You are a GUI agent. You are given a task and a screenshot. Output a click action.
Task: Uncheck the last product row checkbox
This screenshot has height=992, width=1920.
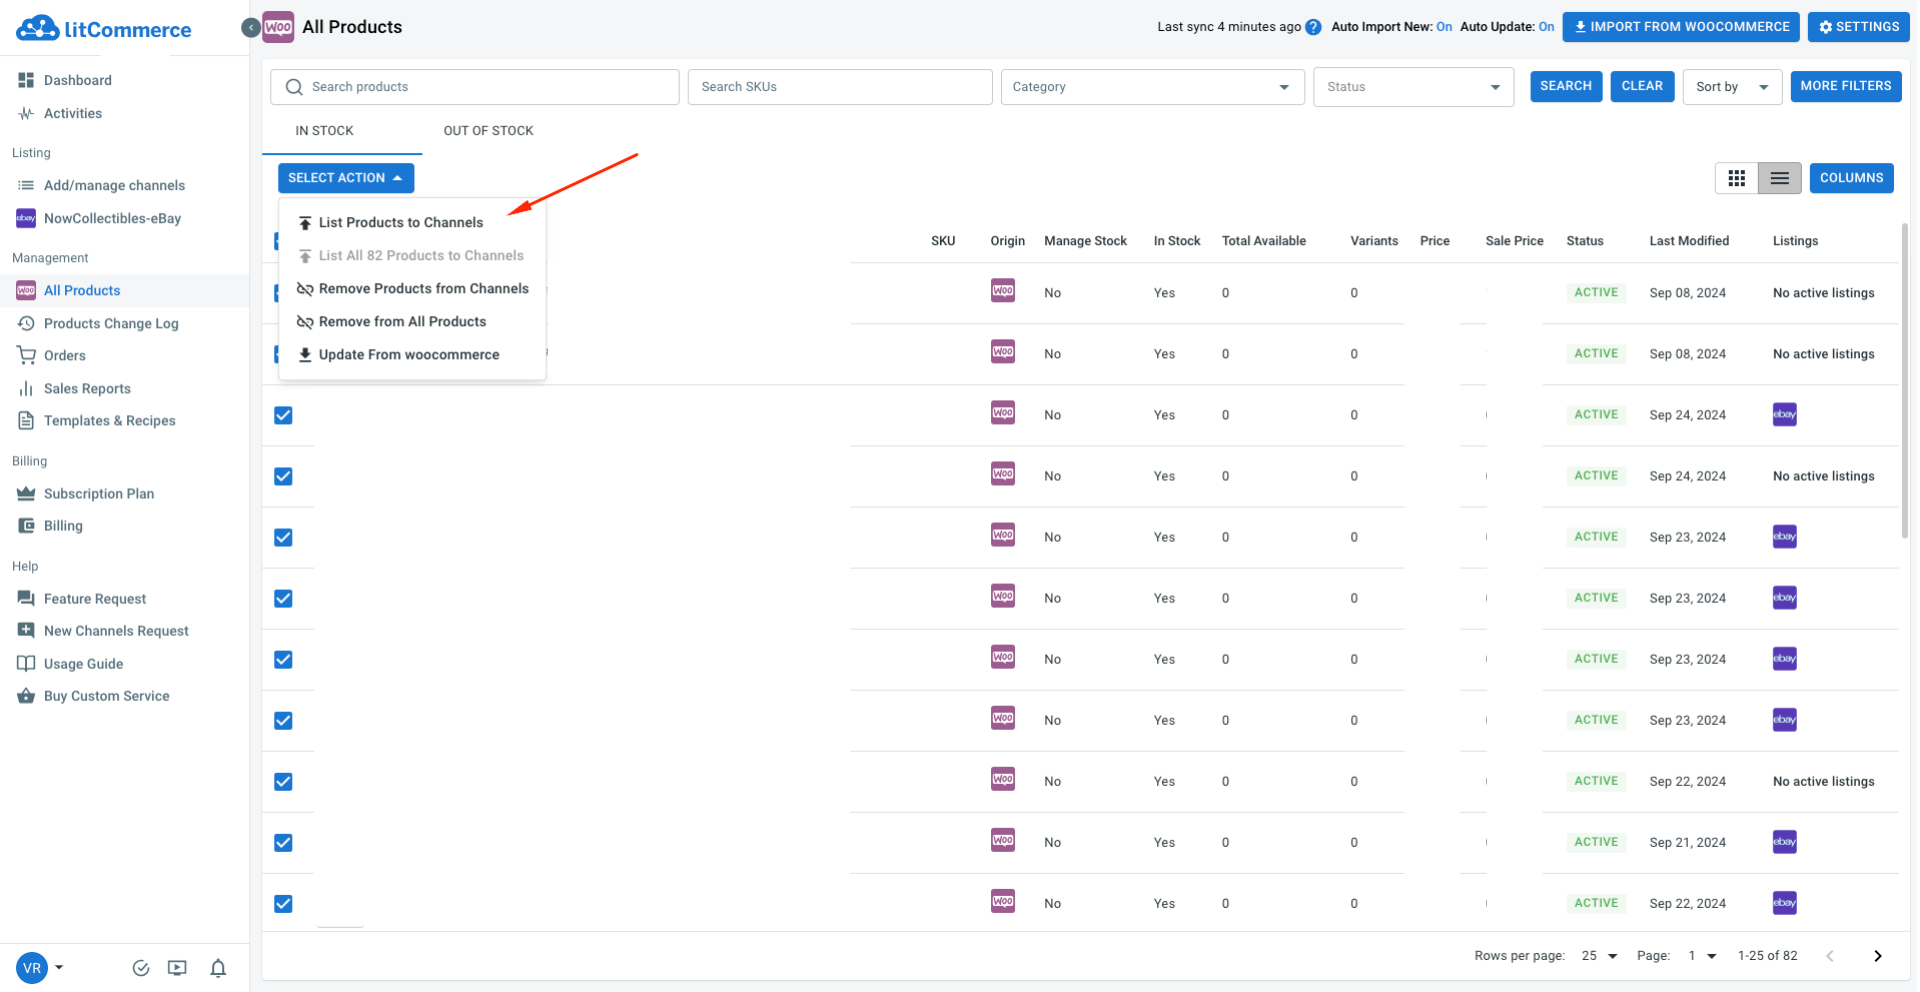[x=283, y=903]
